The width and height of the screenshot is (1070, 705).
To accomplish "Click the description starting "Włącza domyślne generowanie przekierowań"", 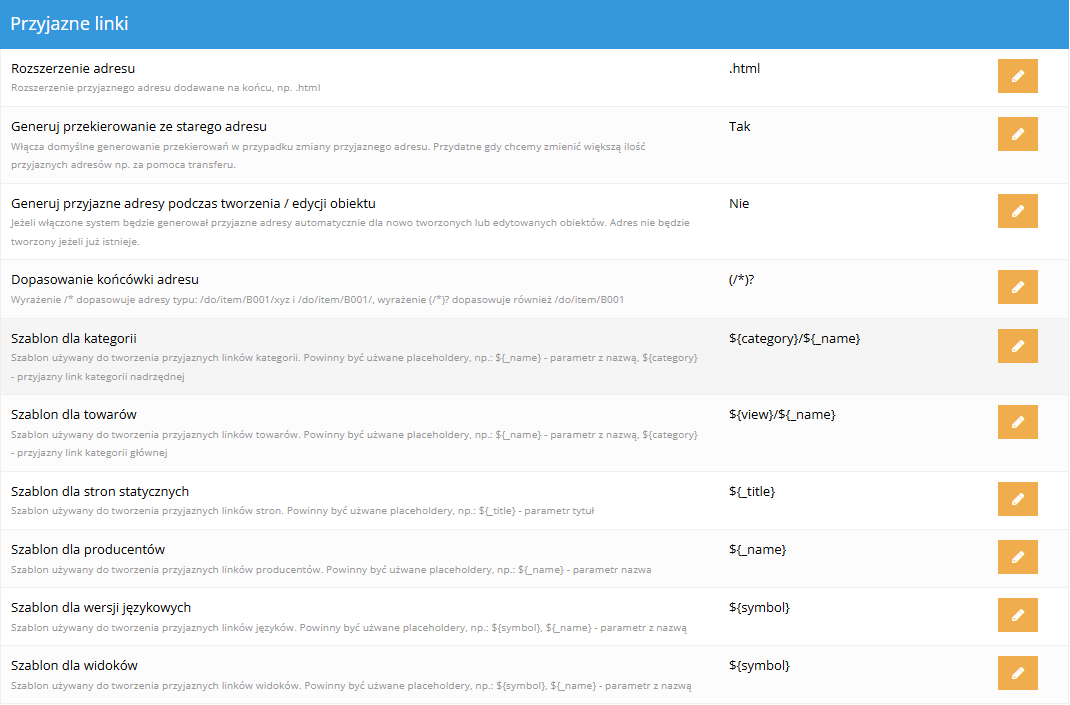I will coord(328,156).
